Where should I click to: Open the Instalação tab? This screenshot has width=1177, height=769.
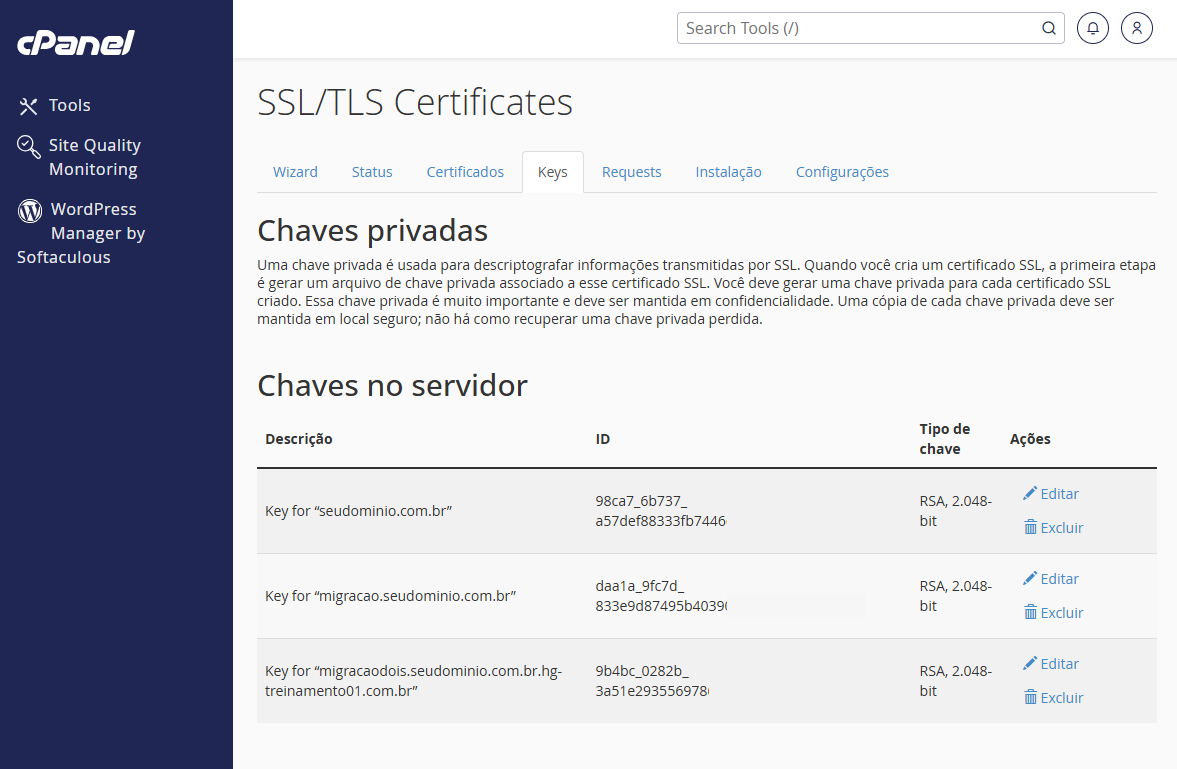pos(728,172)
